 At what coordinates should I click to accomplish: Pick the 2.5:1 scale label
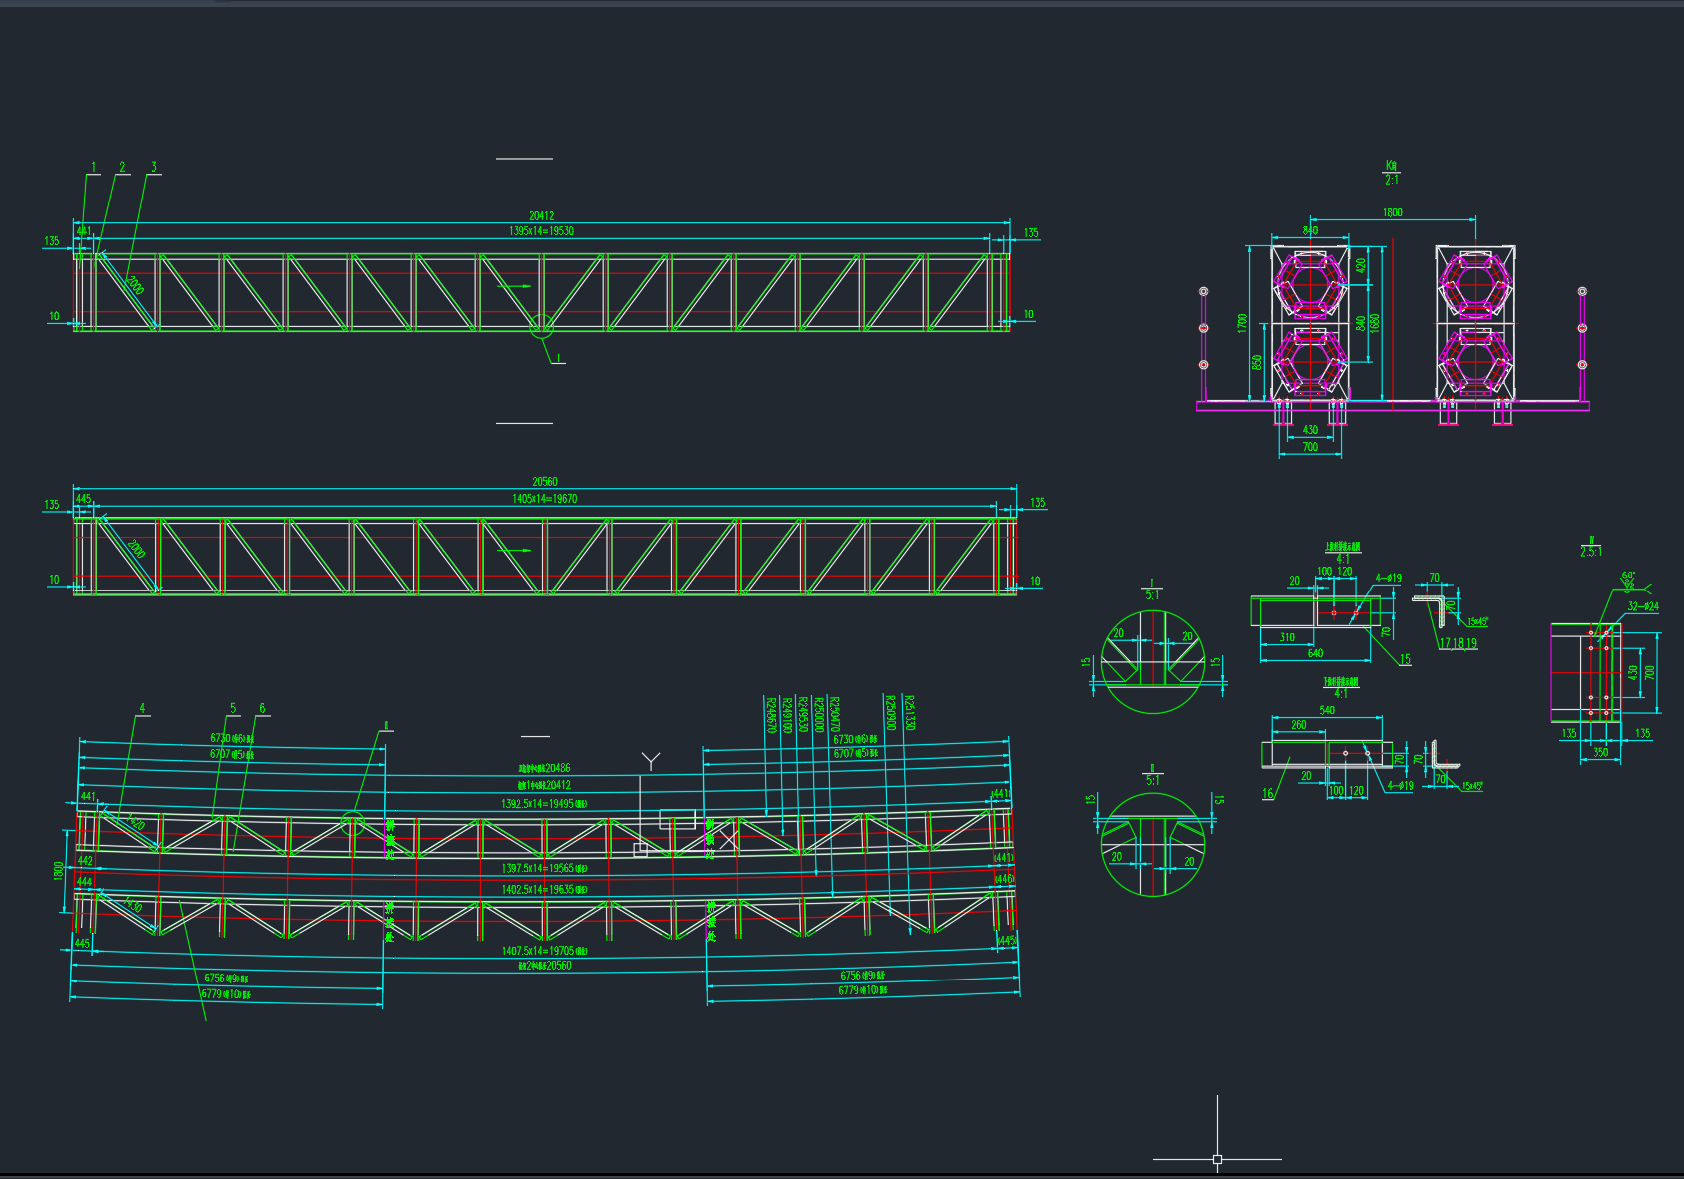(x=1591, y=552)
